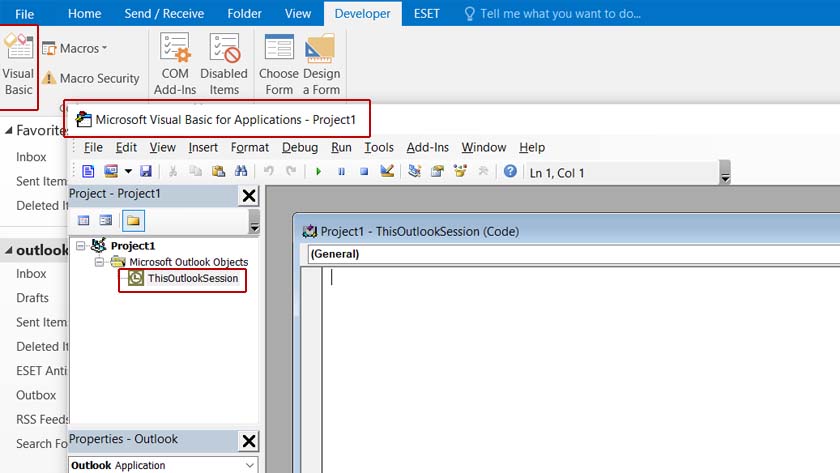Screen dimensions: 840x473
Task: Click the Cut scissors icon
Action: pyautogui.click(x=173, y=171)
